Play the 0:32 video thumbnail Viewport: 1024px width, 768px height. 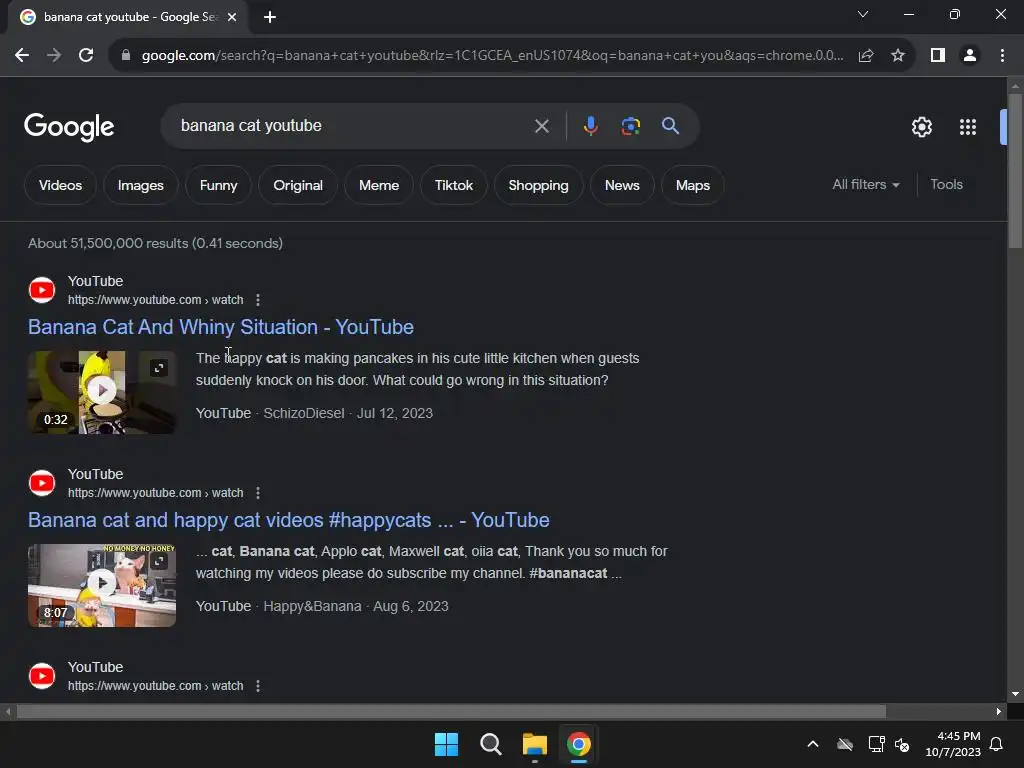(x=101, y=391)
